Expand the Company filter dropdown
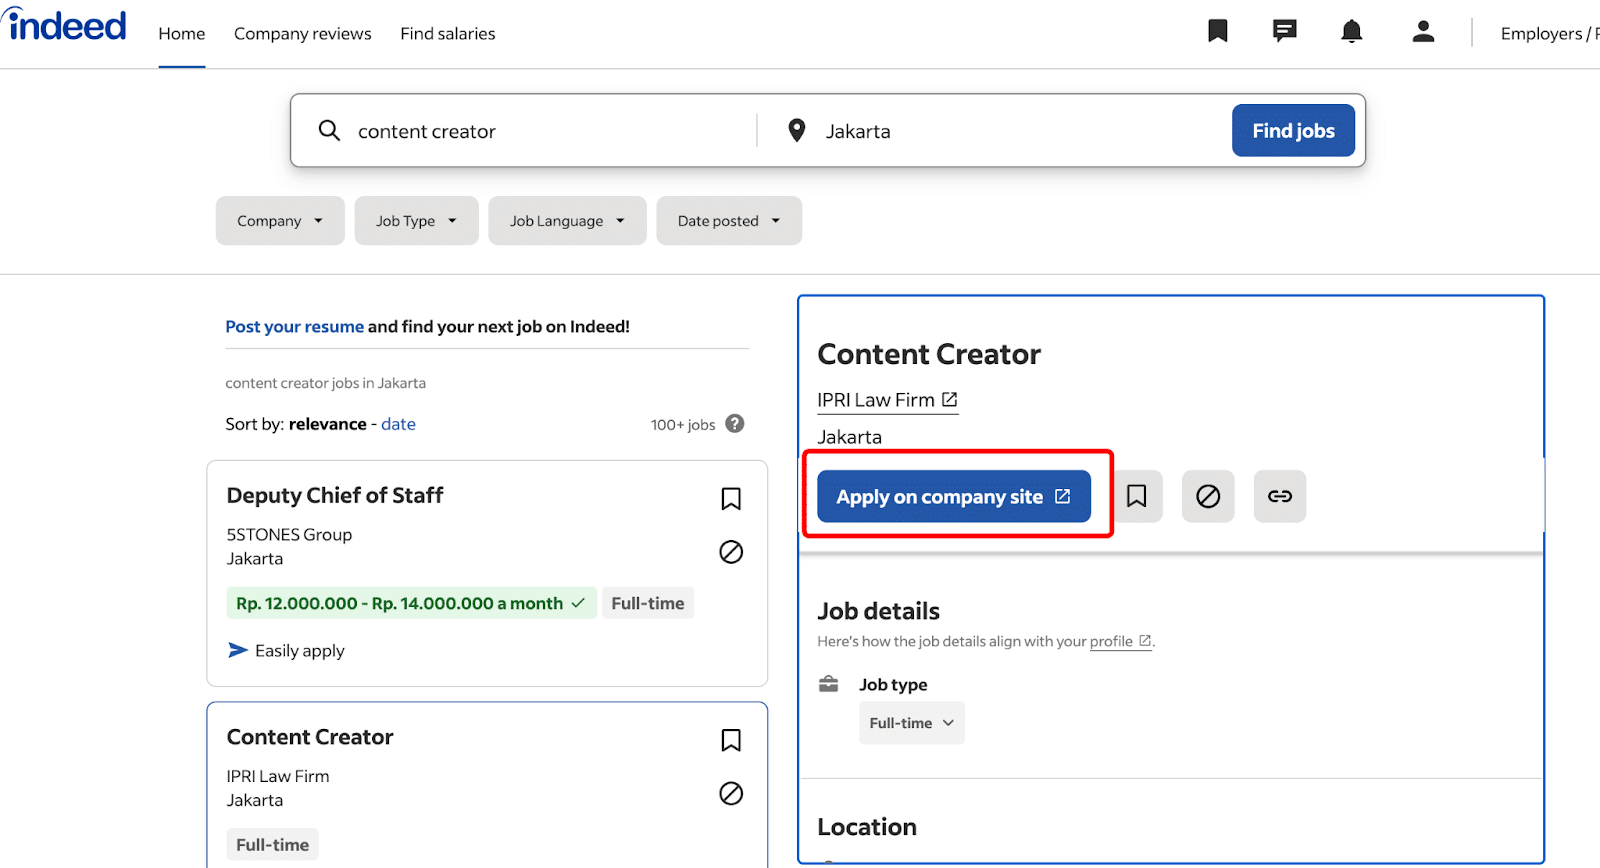The image size is (1600, 868). click(280, 221)
